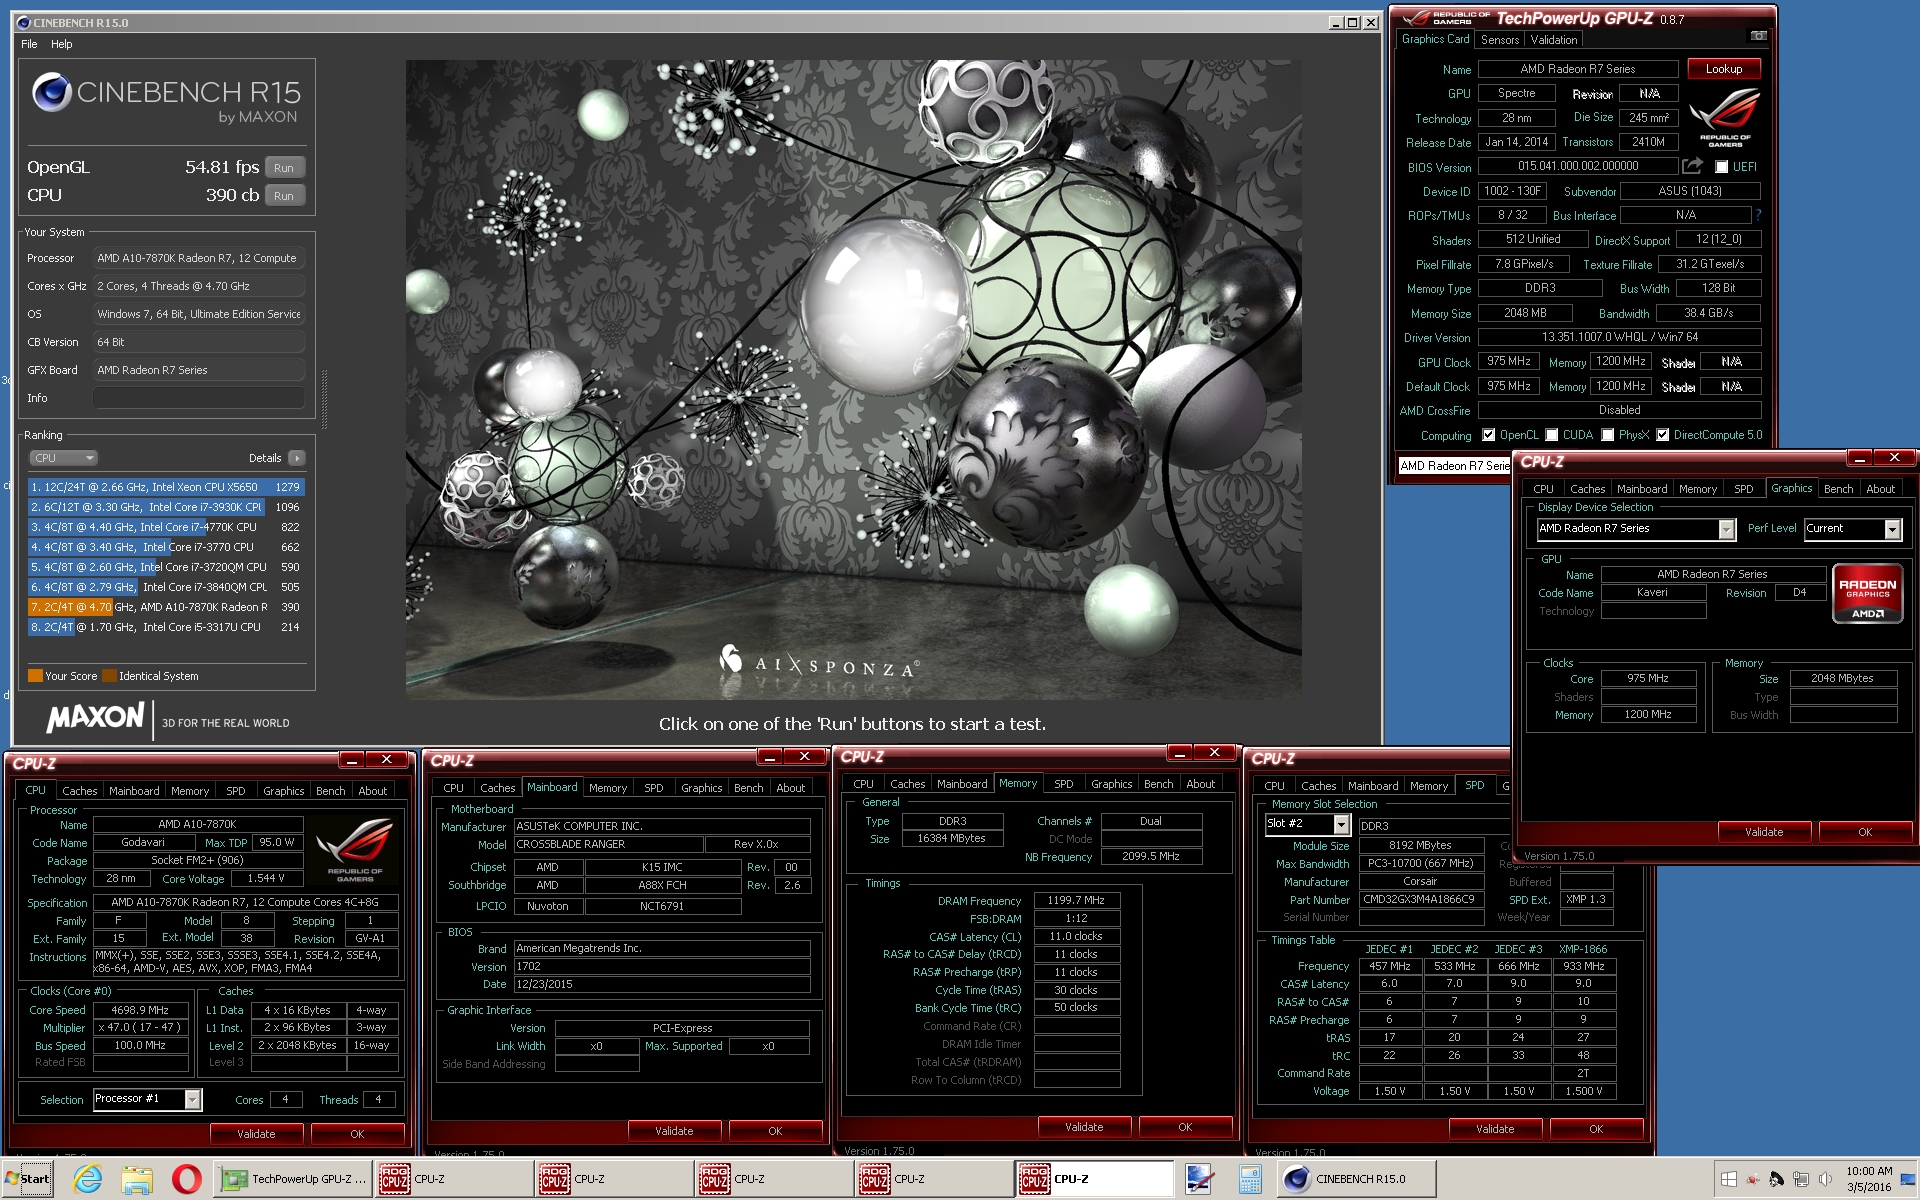Select ranking row Intel Xeon CPU X5650
The height and width of the screenshot is (1200, 1920).
(166, 487)
